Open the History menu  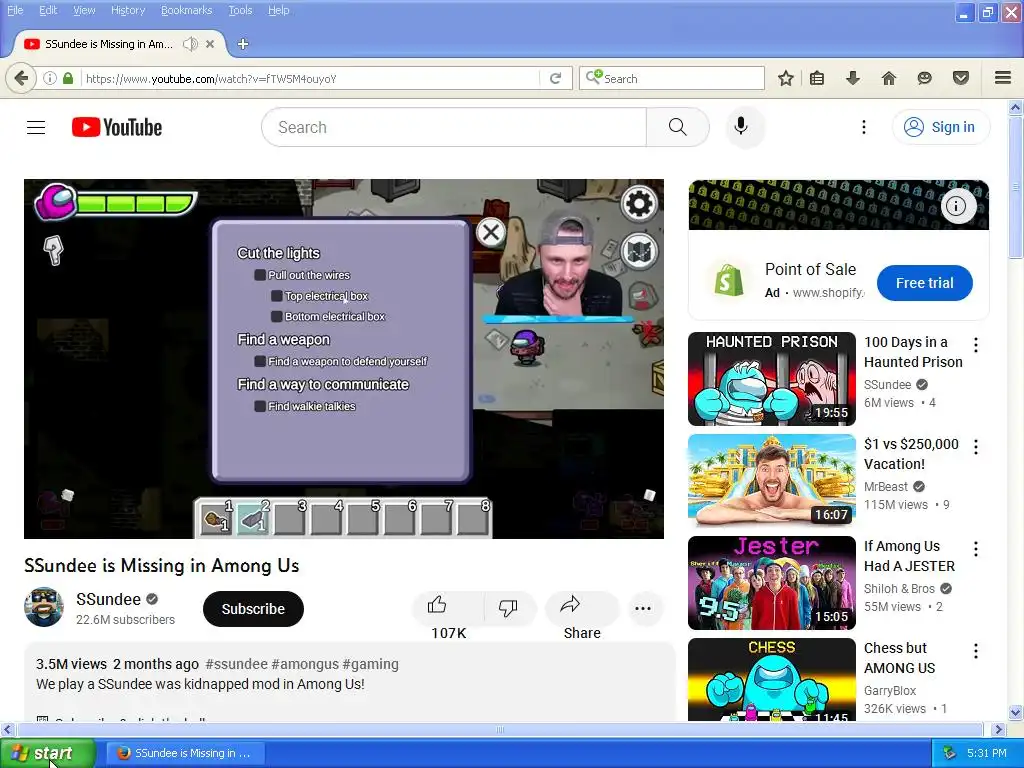pos(128,10)
